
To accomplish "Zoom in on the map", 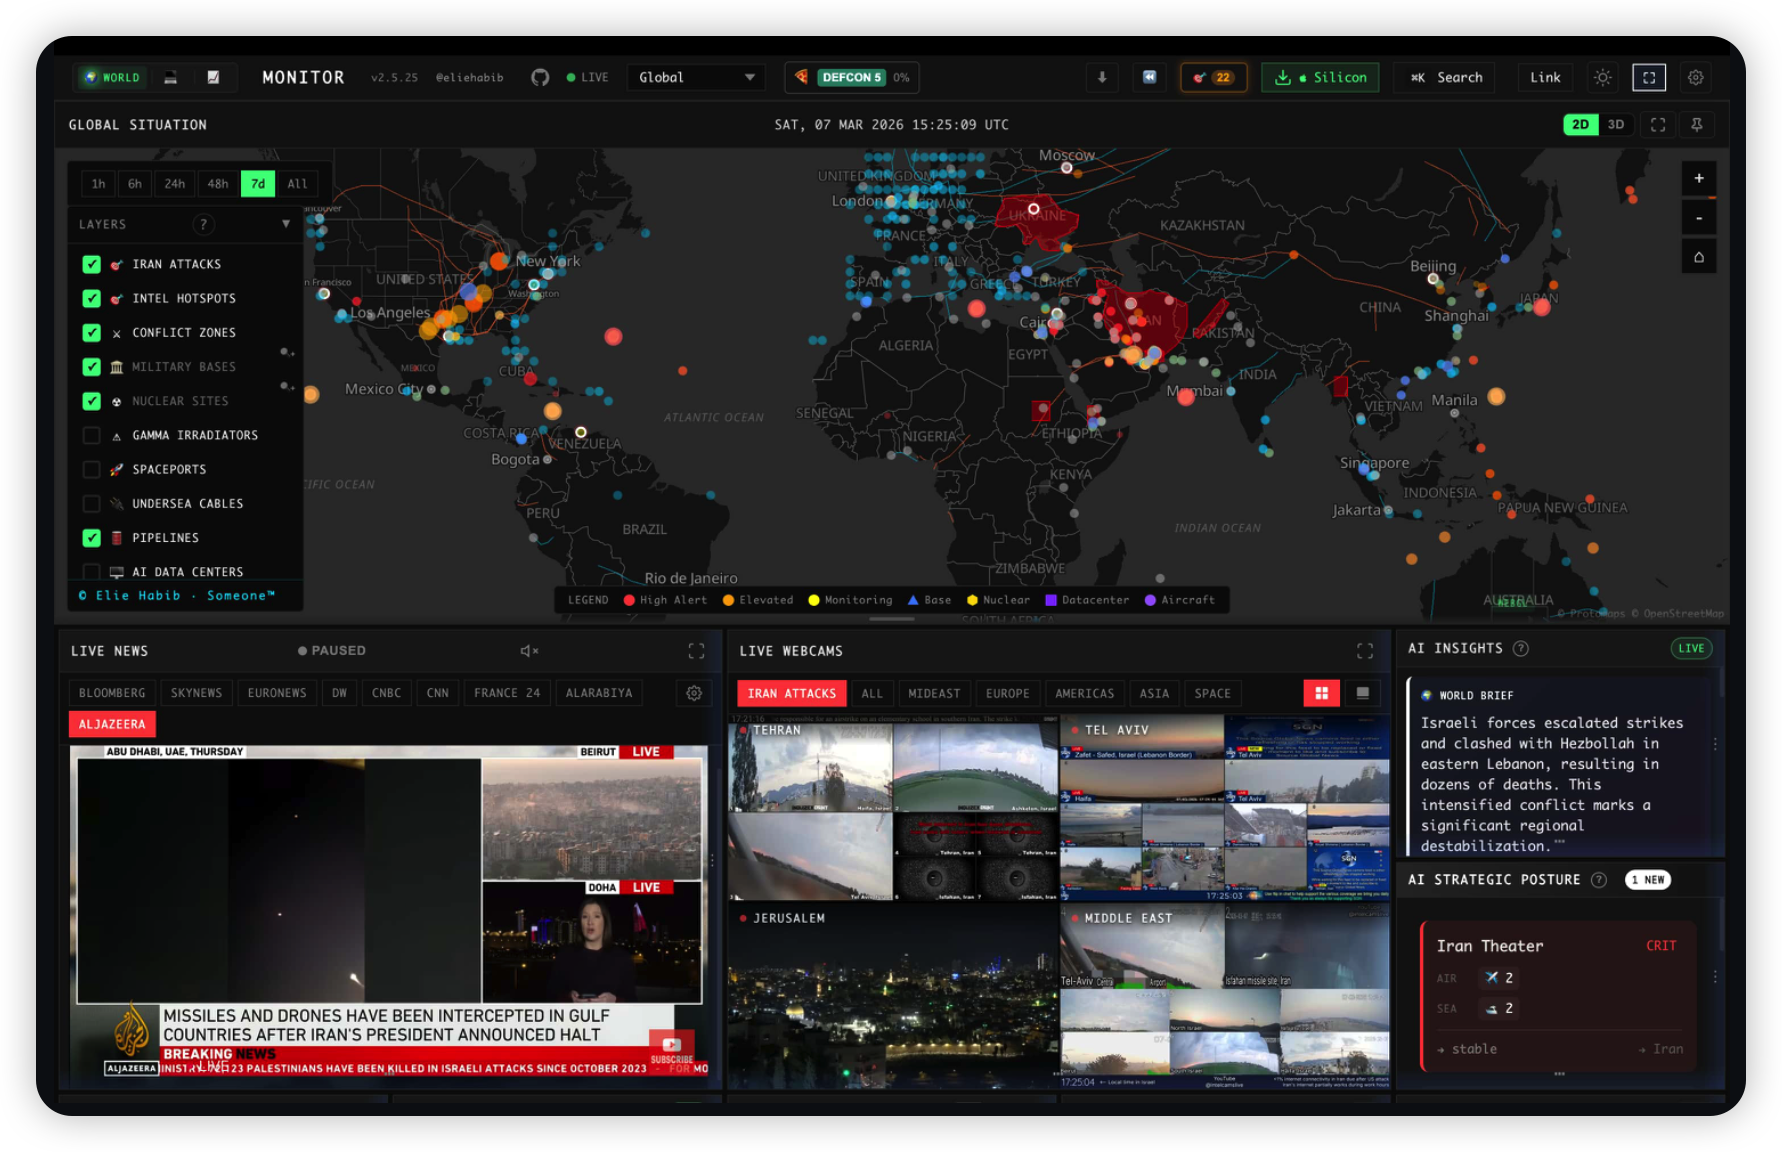I will [1699, 179].
